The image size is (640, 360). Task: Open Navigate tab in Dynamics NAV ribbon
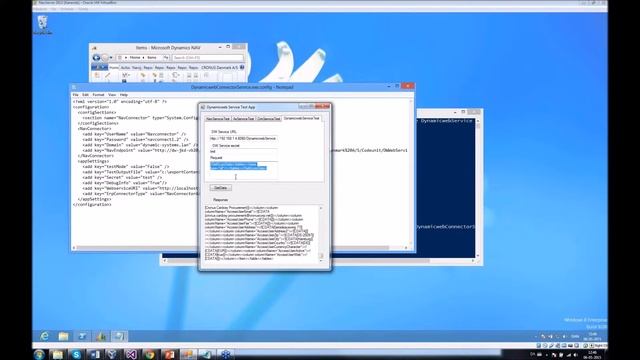[x=136, y=67]
